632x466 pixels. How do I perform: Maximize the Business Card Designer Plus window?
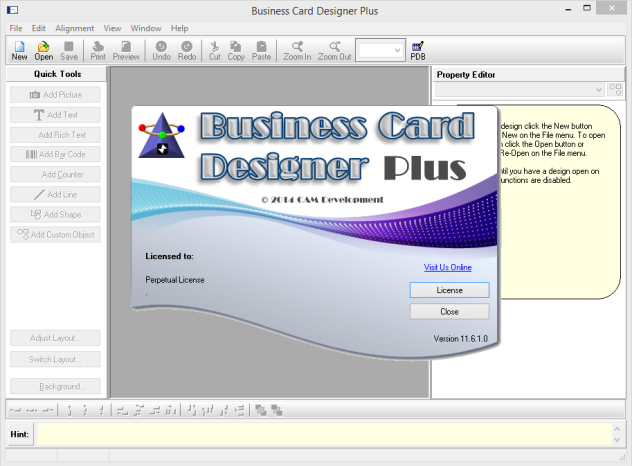click(x=587, y=8)
